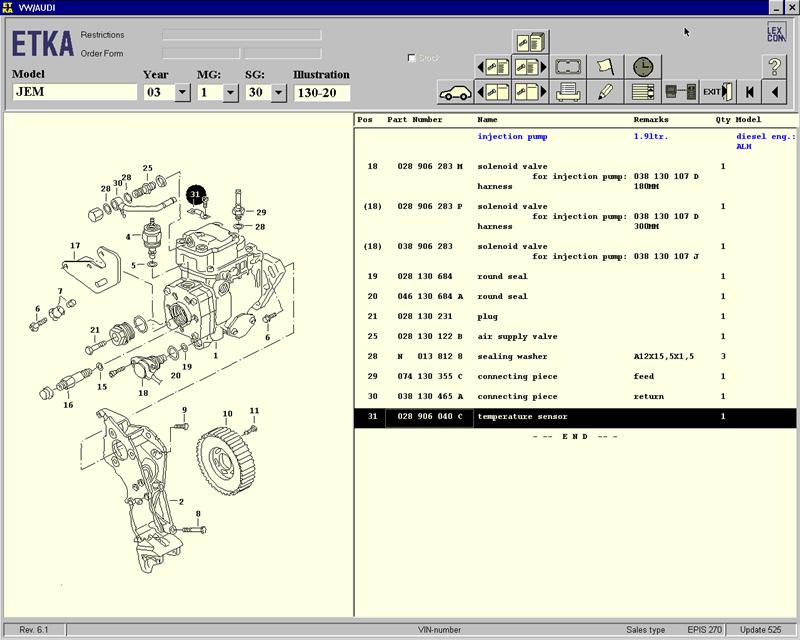Select the plug row 028 130 231
Screen dimensions: 800x640
[574, 316]
